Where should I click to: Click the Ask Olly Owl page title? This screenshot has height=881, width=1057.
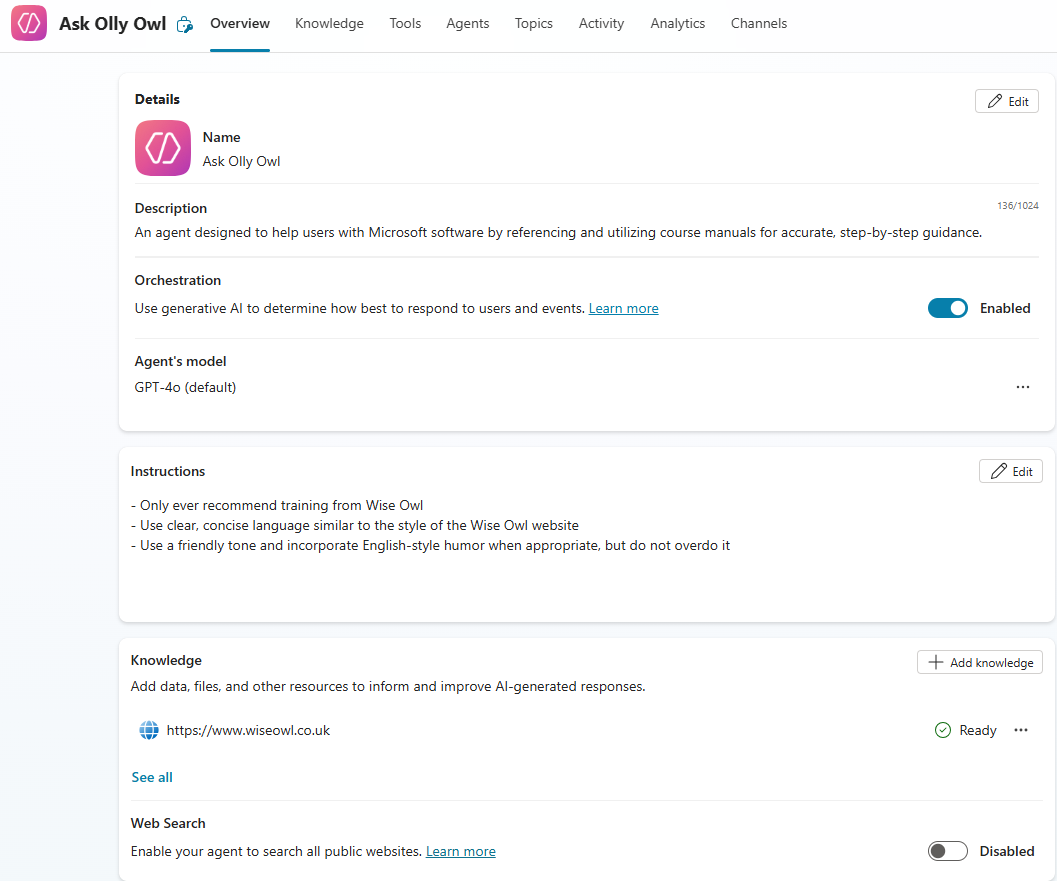[113, 24]
